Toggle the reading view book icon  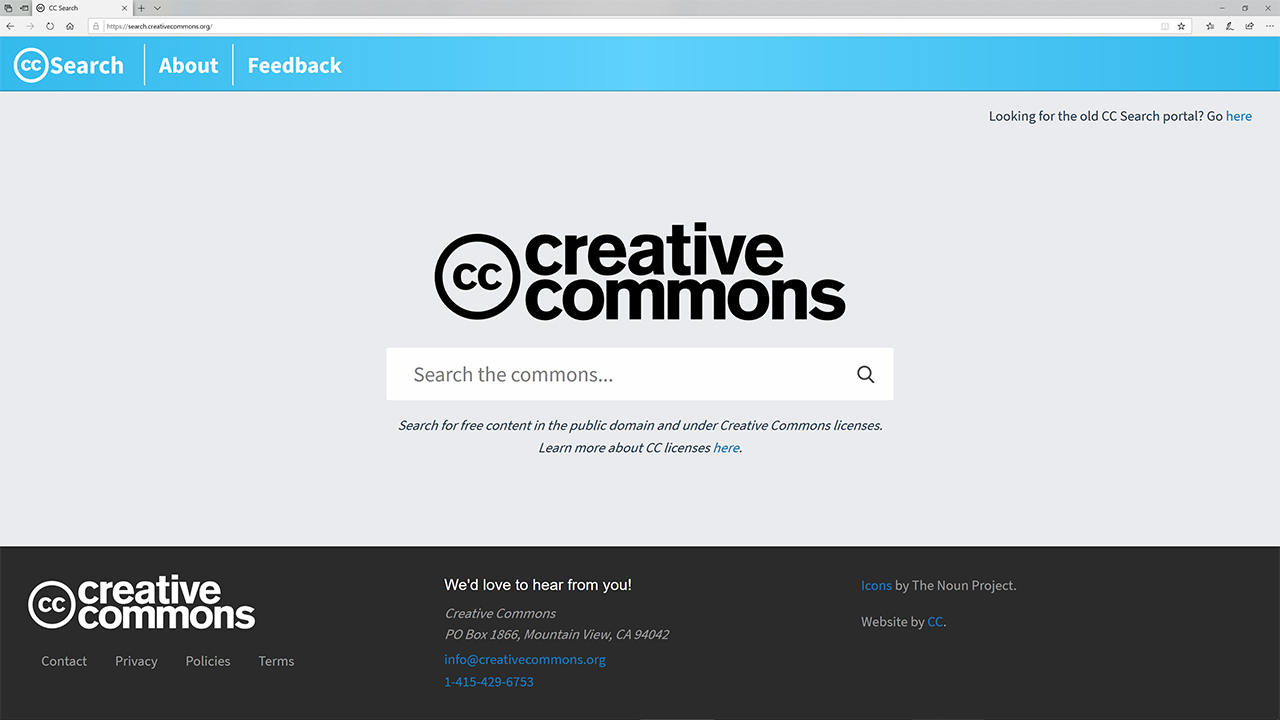pyautogui.click(x=1165, y=26)
